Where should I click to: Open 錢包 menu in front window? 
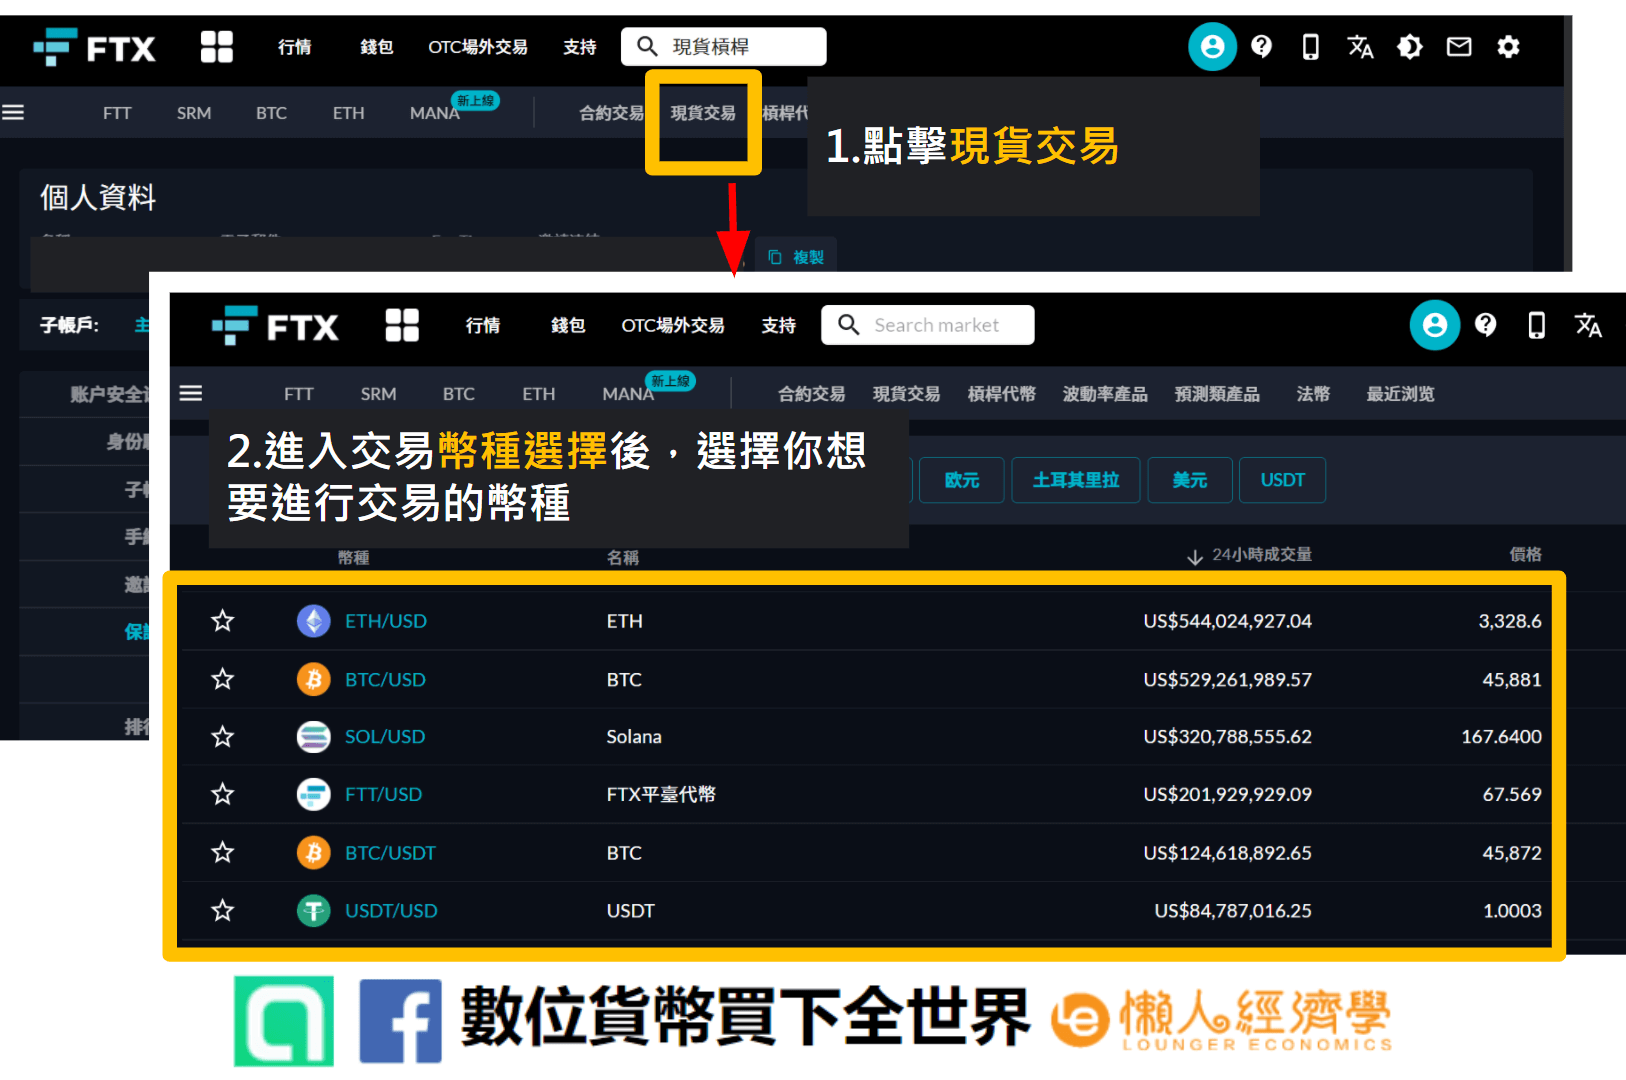pyautogui.click(x=568, y=326)
